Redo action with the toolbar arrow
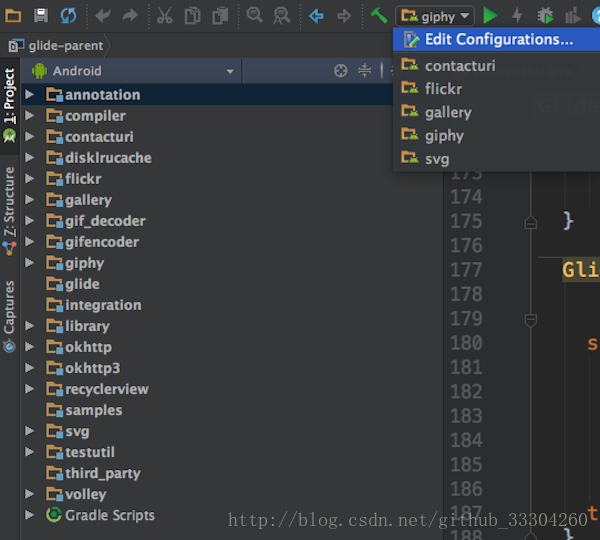This screenshot has height=540, width=600. click(130, 16)
